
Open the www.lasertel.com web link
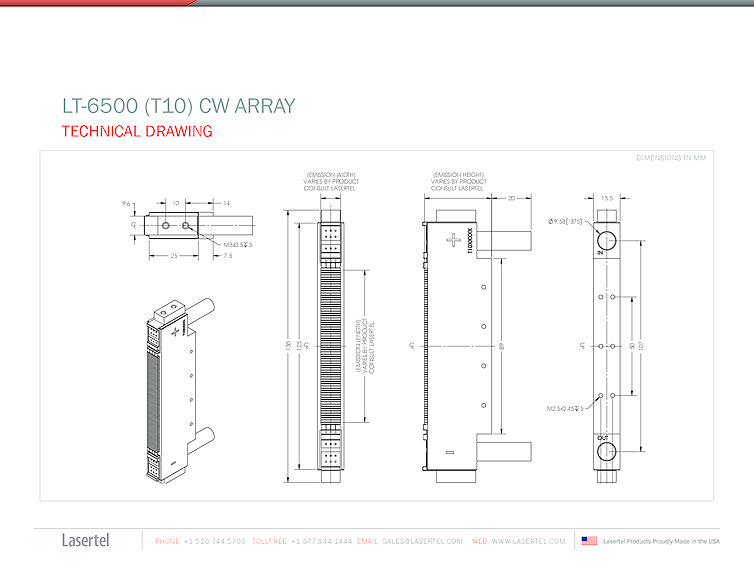click(528, 541)
